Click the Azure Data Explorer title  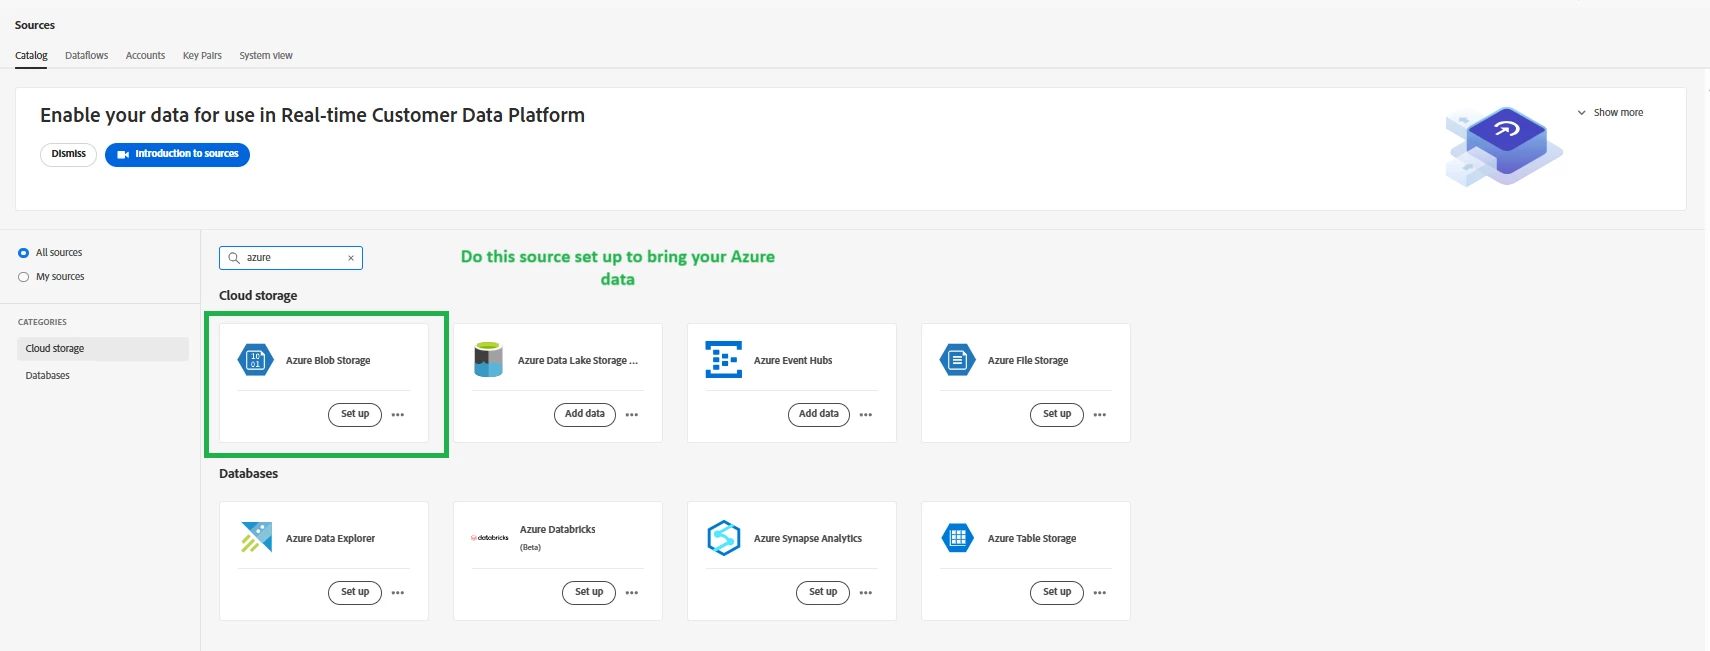point(331,539)
